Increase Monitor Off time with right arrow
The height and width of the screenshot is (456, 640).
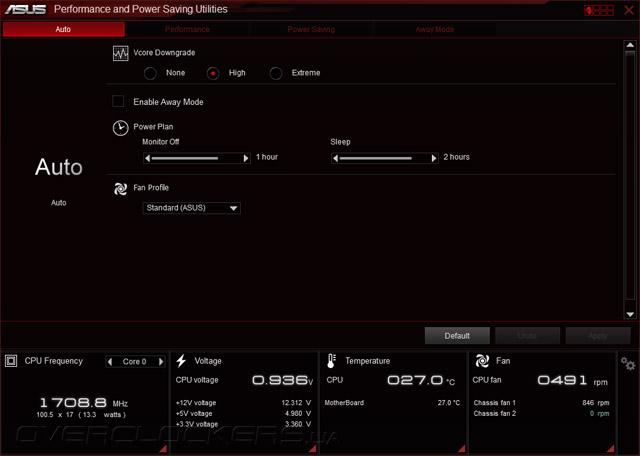246,158
